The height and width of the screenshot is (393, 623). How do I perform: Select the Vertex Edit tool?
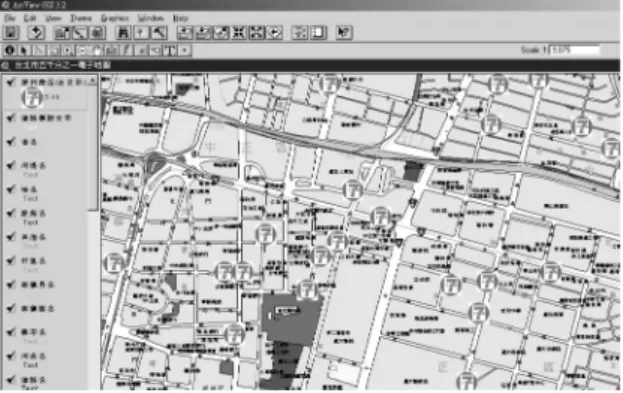click(39, 50)
